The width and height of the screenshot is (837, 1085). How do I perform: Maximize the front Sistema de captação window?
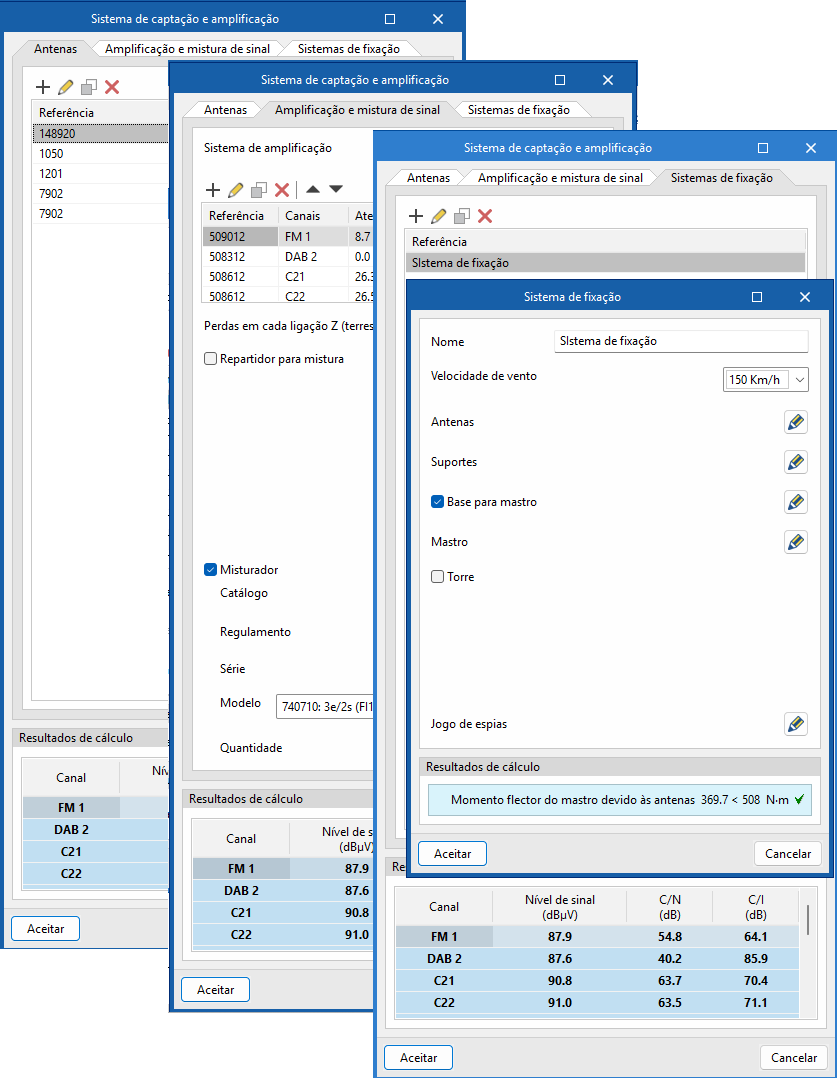[763, 148]
